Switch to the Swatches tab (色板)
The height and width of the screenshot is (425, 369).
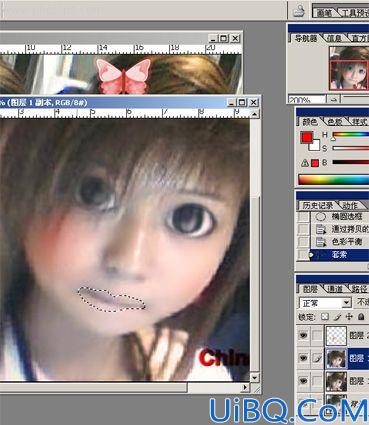(335, 122)
